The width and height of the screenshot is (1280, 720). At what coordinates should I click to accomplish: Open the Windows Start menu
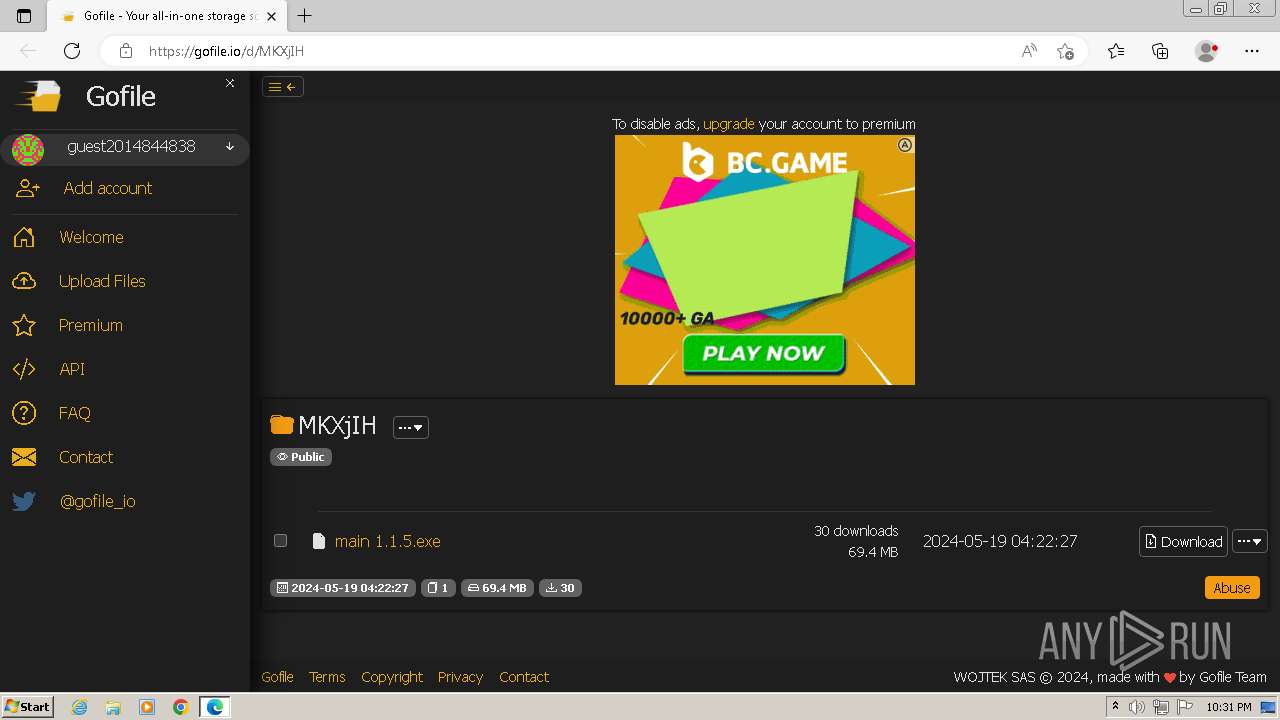coord(27,707)
